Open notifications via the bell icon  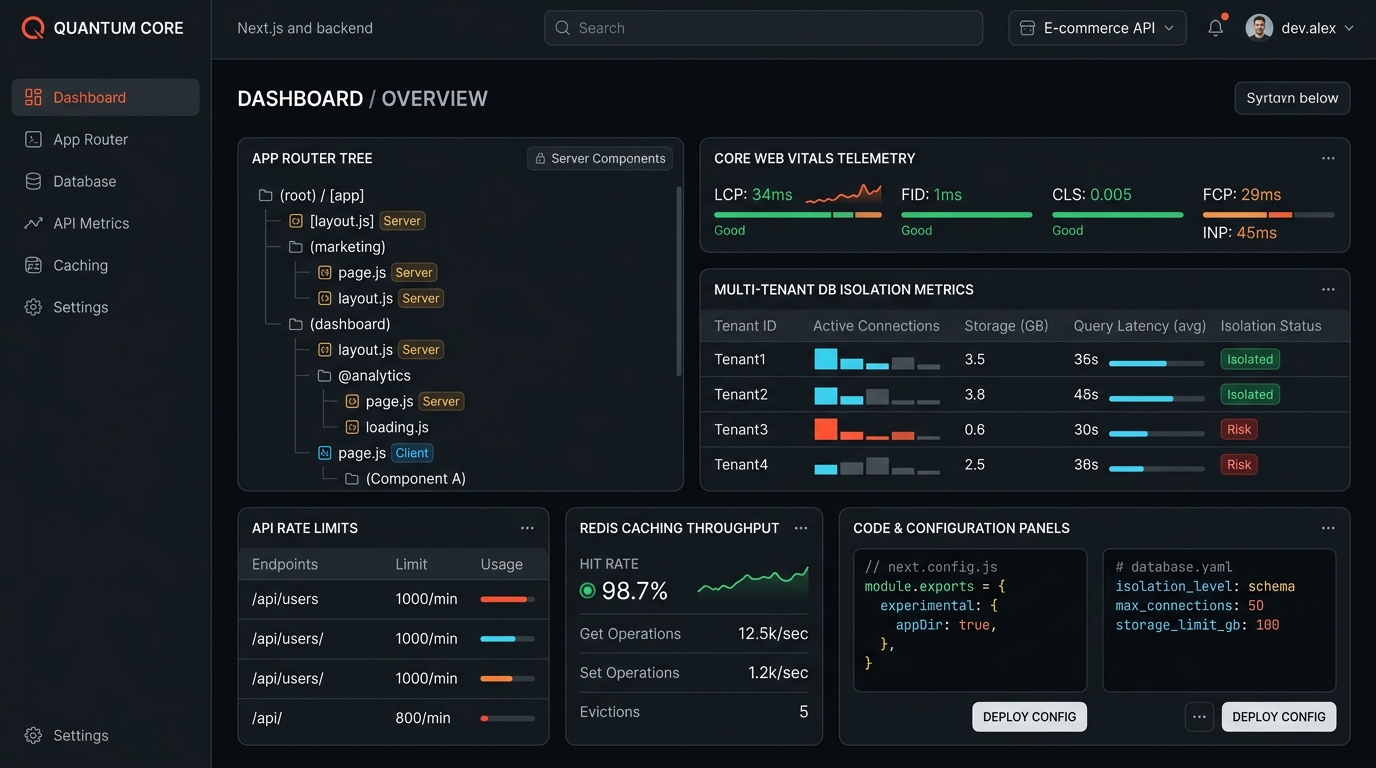pos(1216,27)
